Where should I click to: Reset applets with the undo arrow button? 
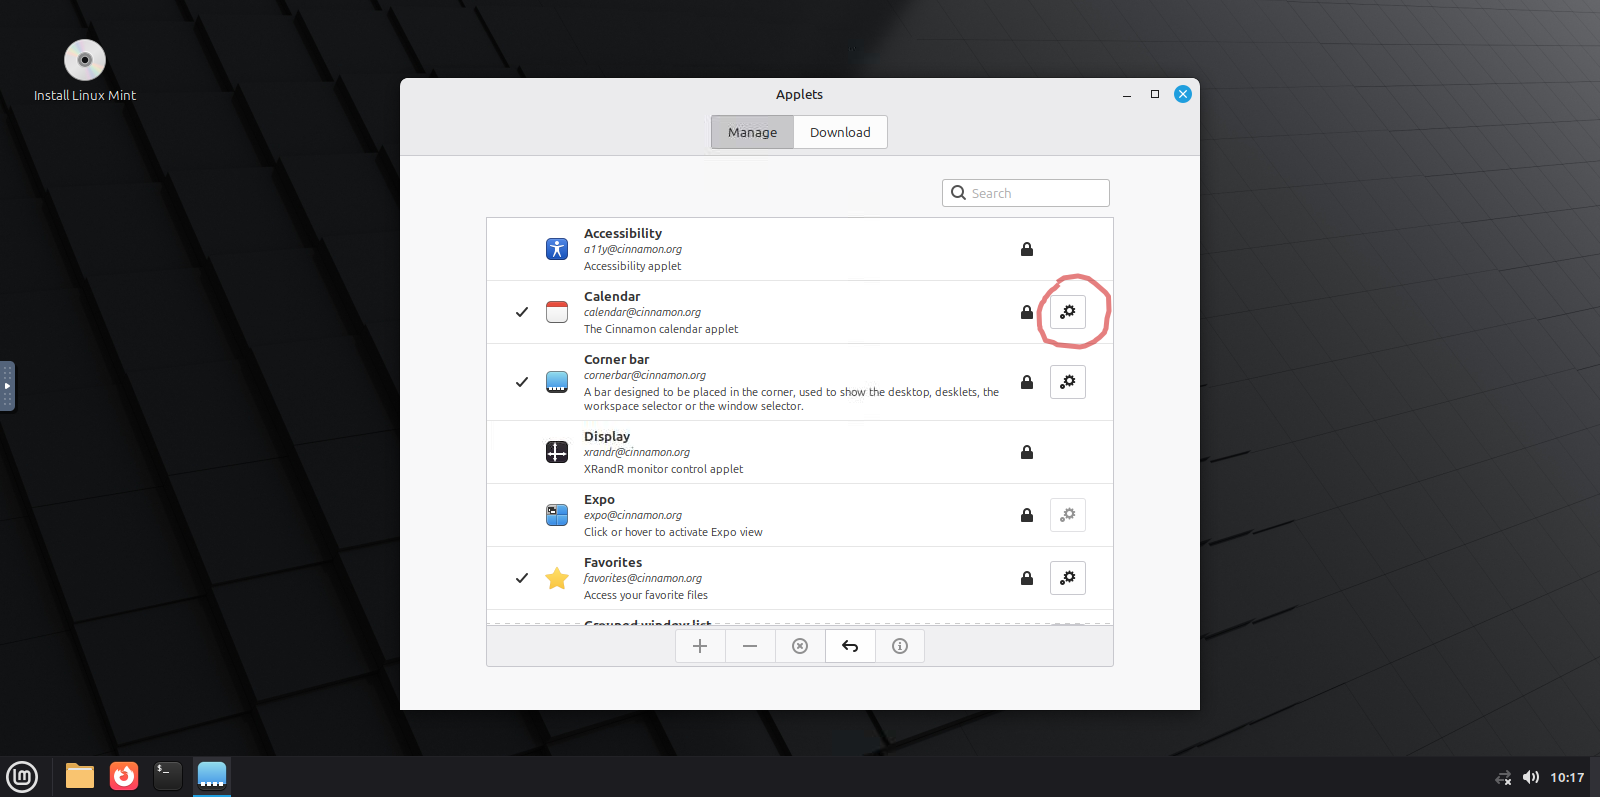[850, 646]
